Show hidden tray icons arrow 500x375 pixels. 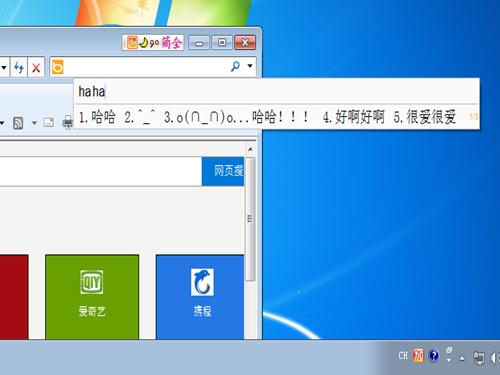pyautogui.click(x=462, y=359)
